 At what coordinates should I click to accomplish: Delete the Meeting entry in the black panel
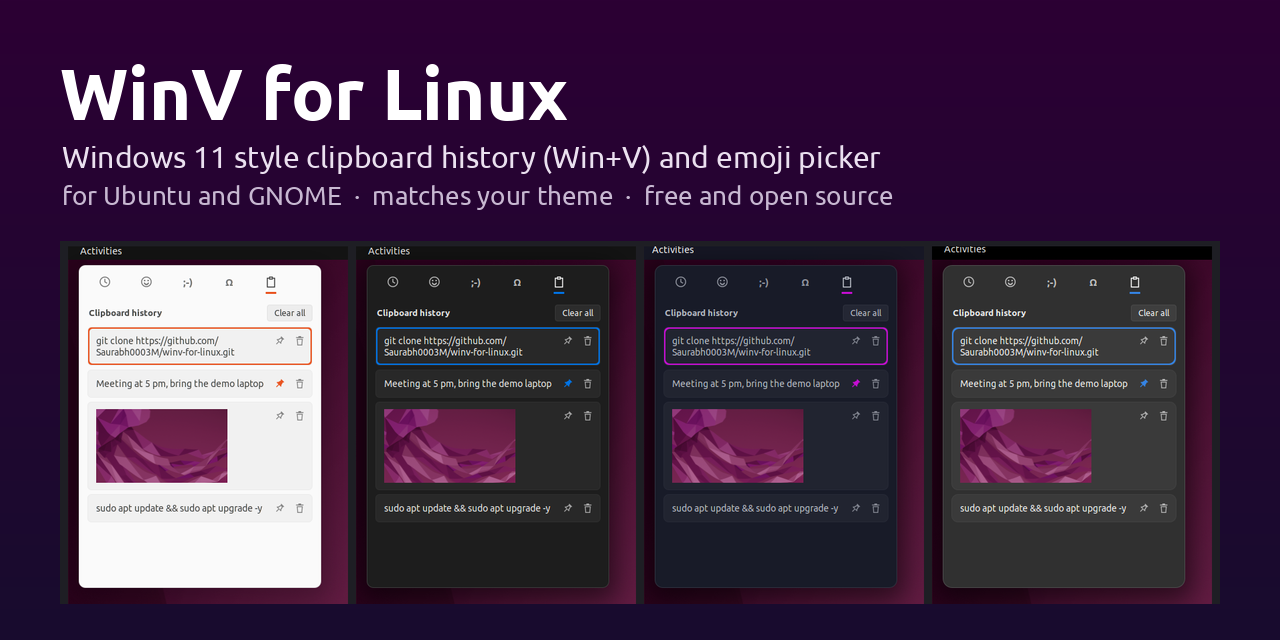(x=588, y=384)
